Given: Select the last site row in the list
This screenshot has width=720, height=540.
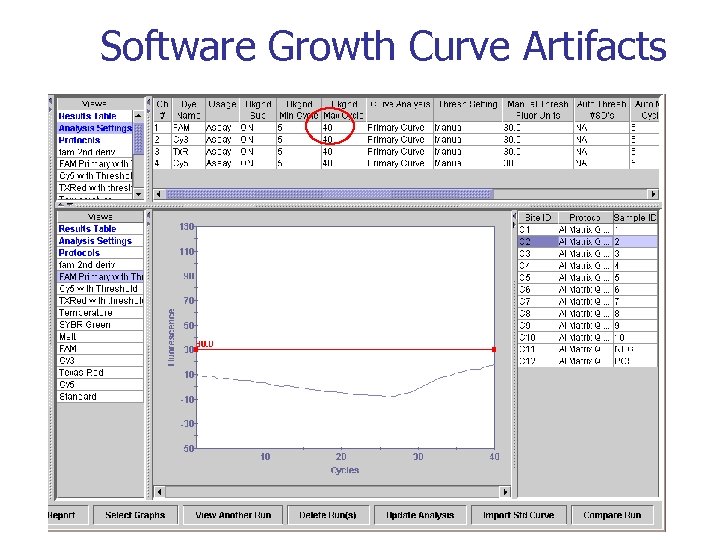Looking at the screenshot, I should (588, 361).
